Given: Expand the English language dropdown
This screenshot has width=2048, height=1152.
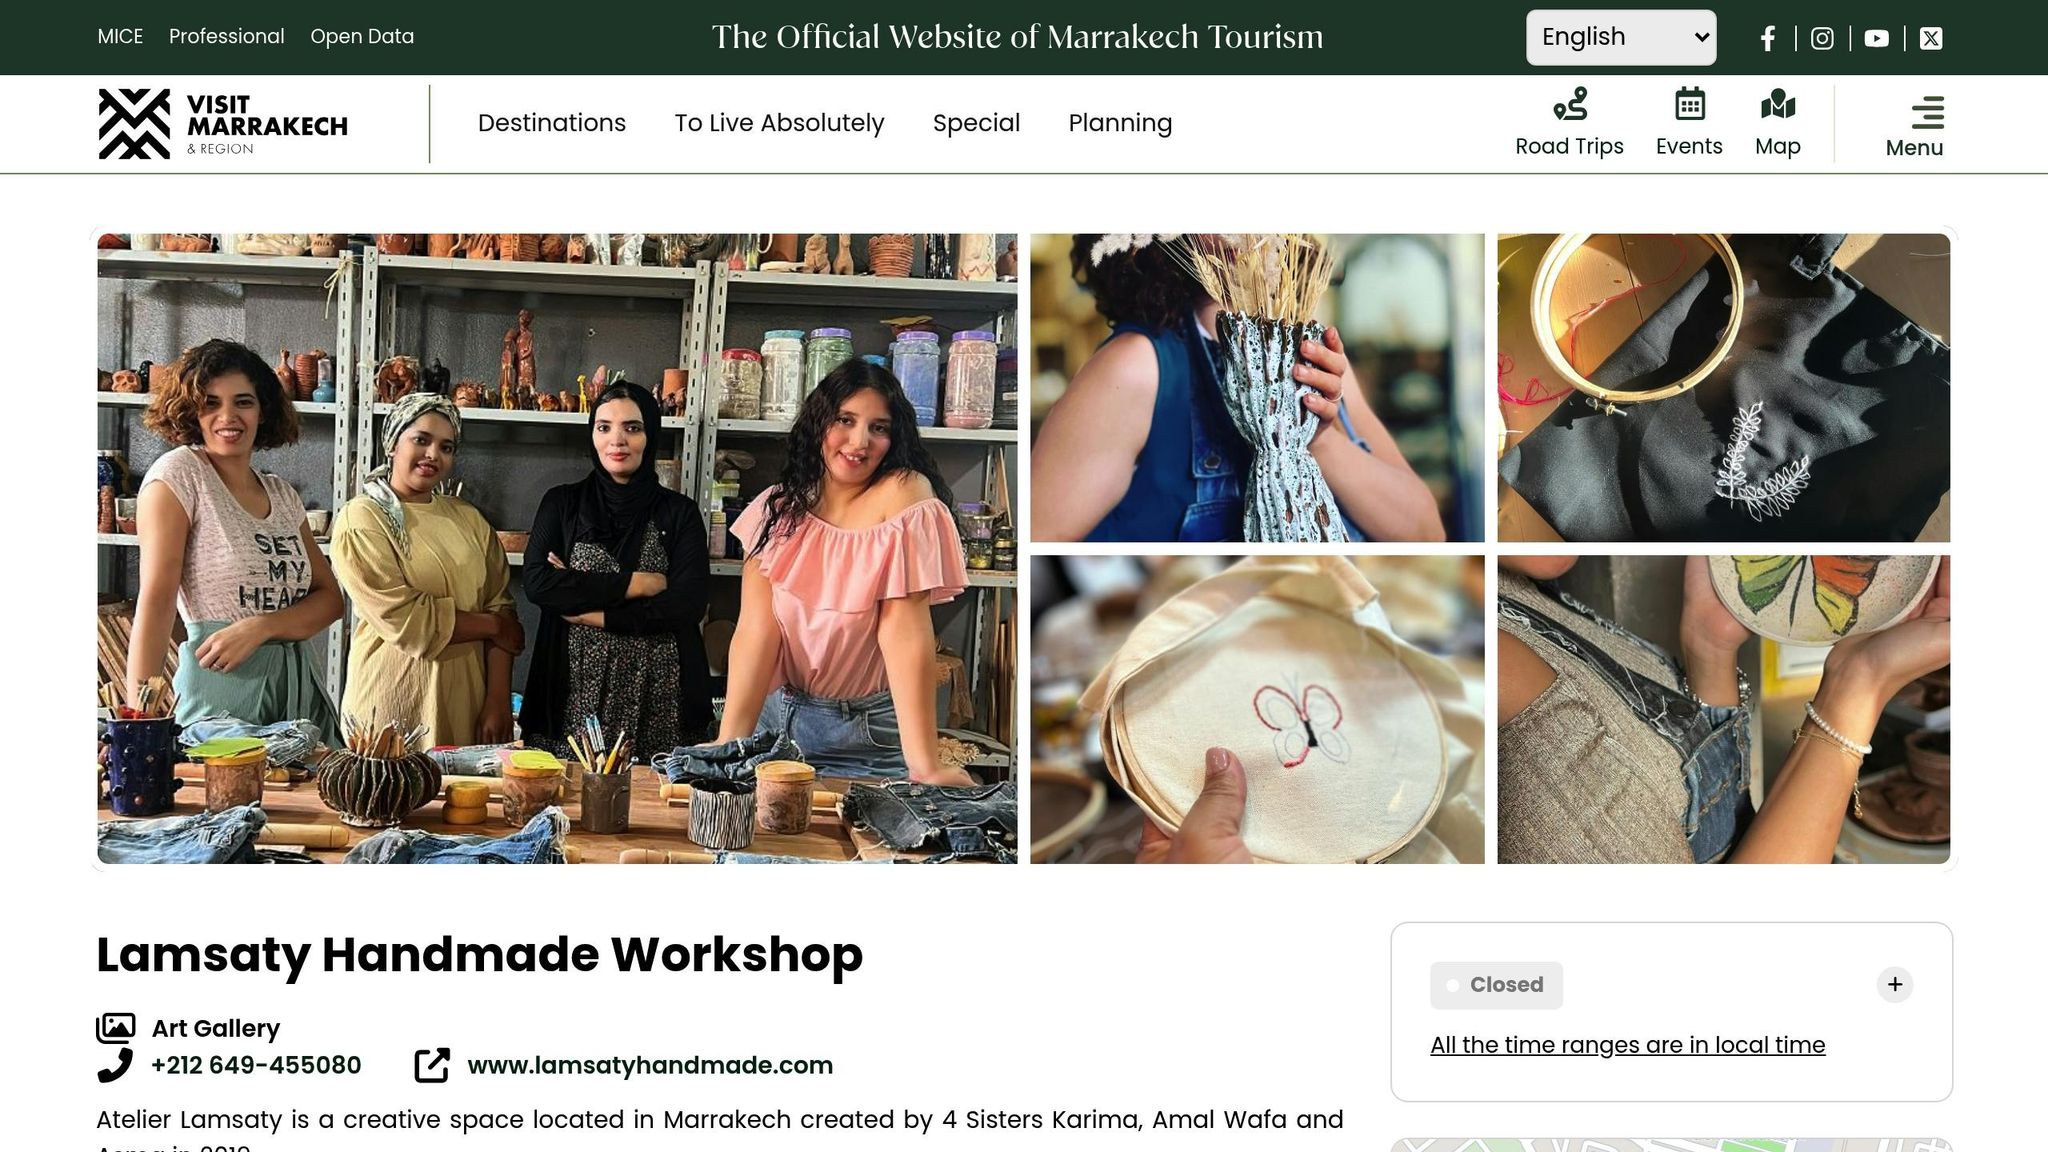Looking at the screenshot, I should coord(1621,38).
